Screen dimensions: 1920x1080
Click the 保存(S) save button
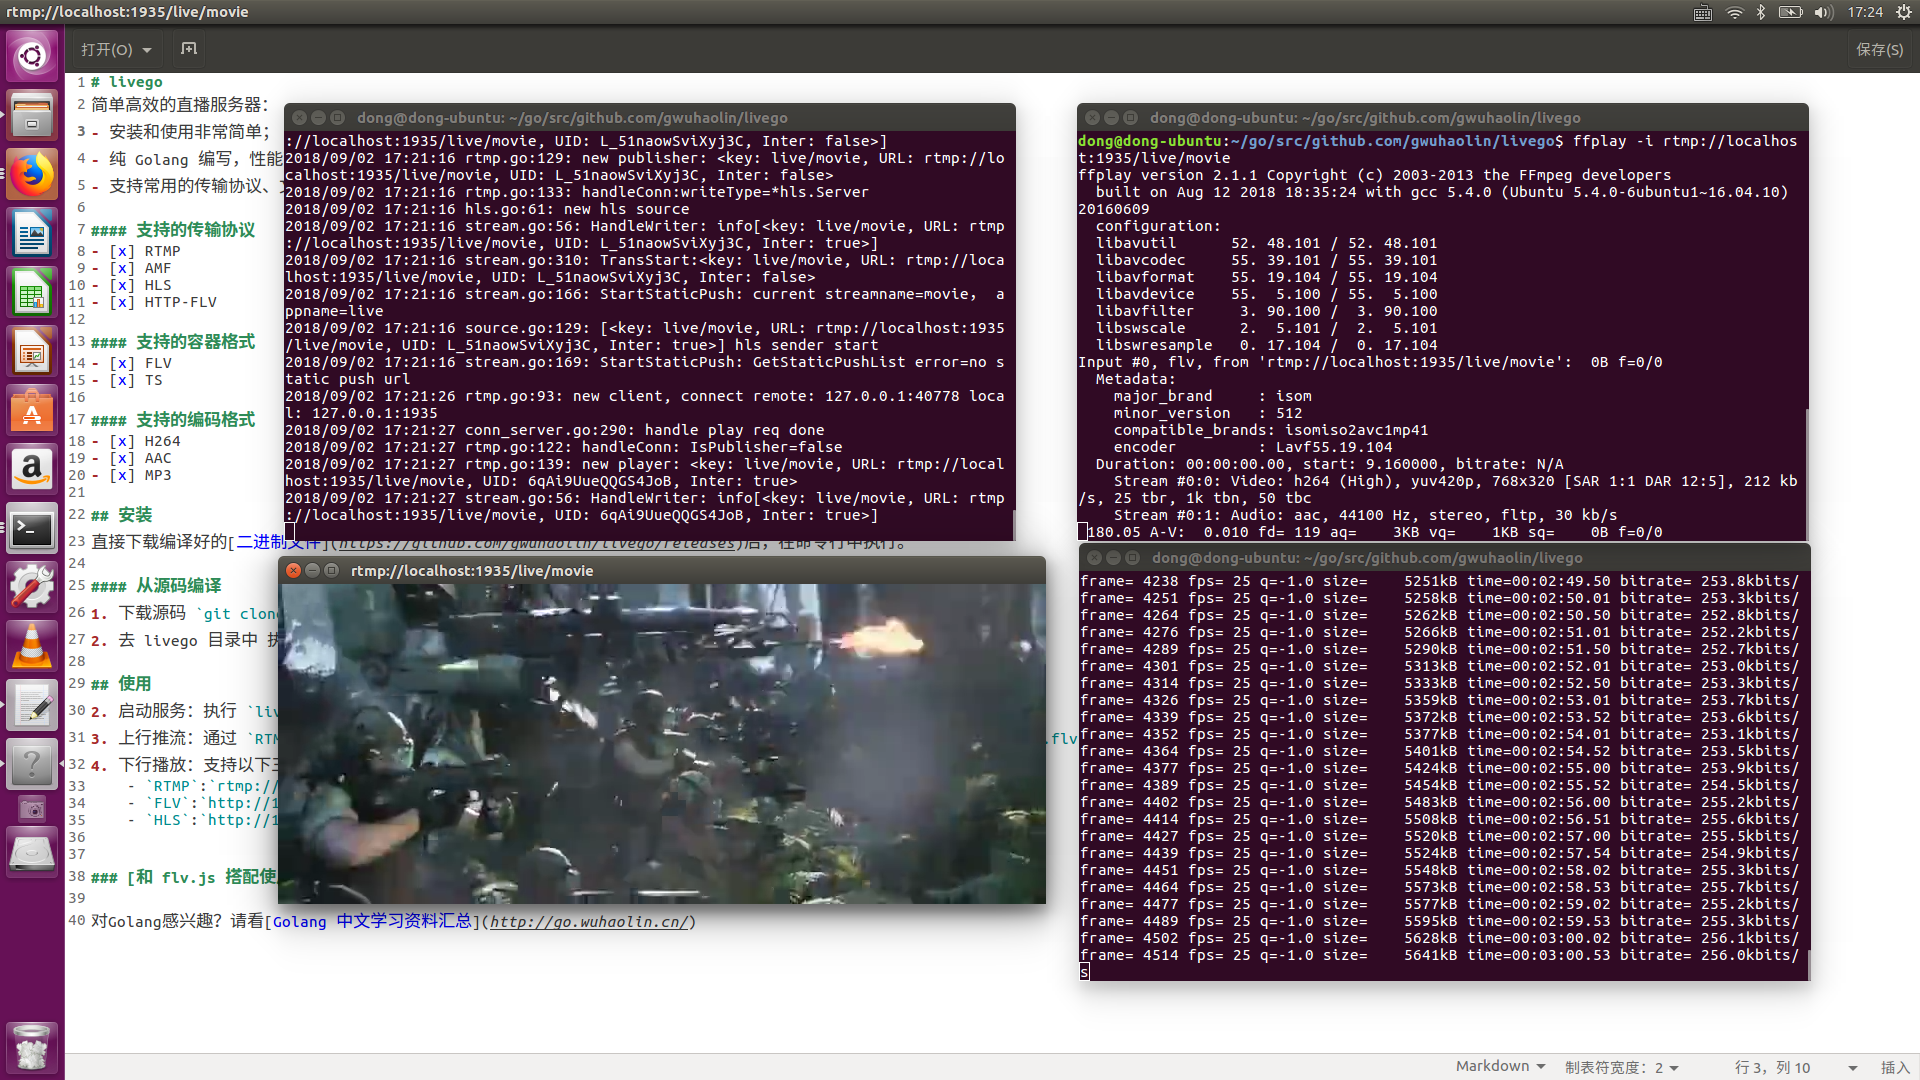pyautogui.click(x=1879, y=49)
